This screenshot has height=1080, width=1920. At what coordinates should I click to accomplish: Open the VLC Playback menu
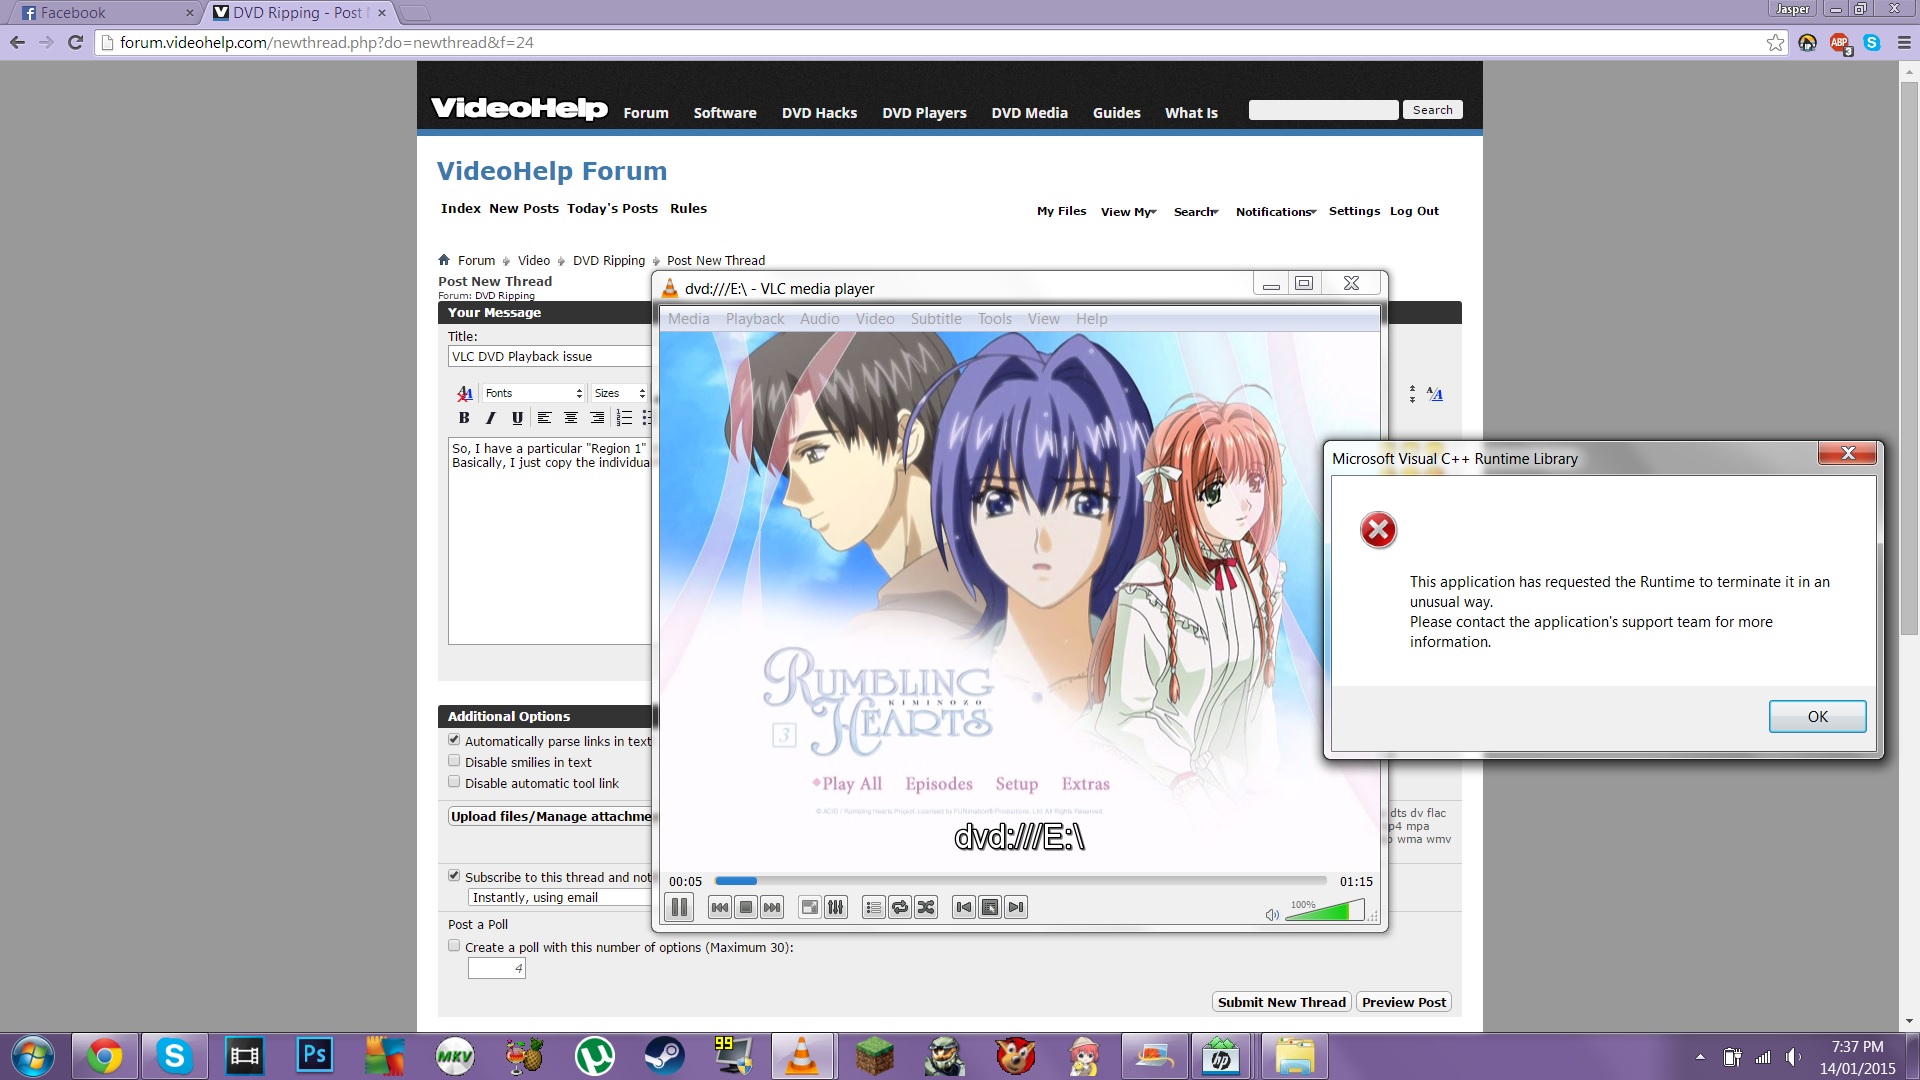(x=754, y=319)
